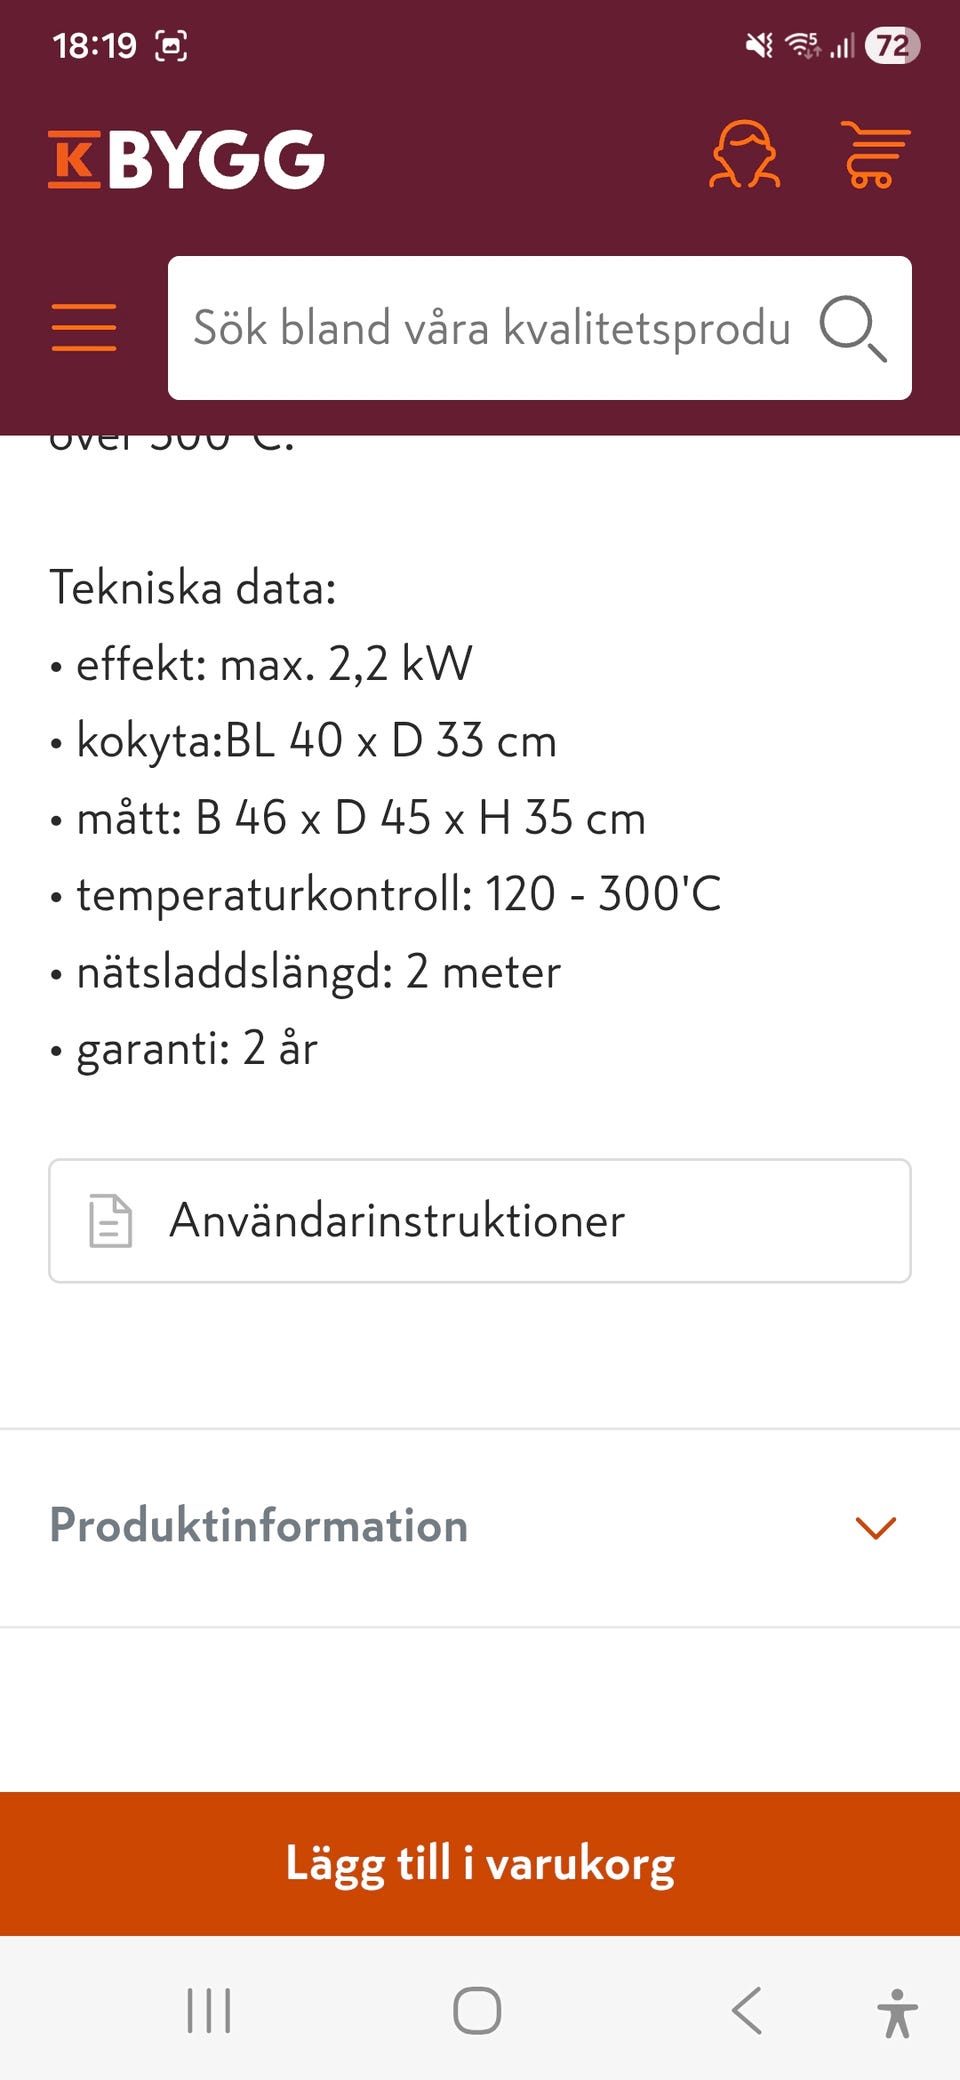Focus the product search field
960x2080 pixels.
click(x=492, y=328)
